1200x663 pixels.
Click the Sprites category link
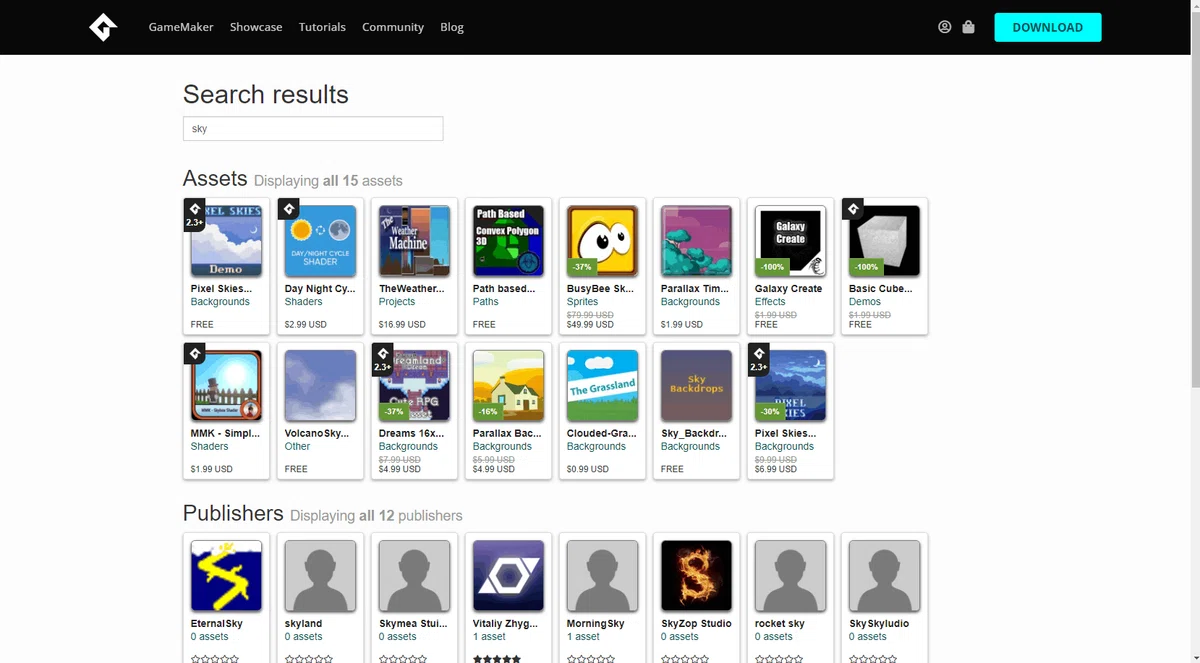(x=583, y=302)
